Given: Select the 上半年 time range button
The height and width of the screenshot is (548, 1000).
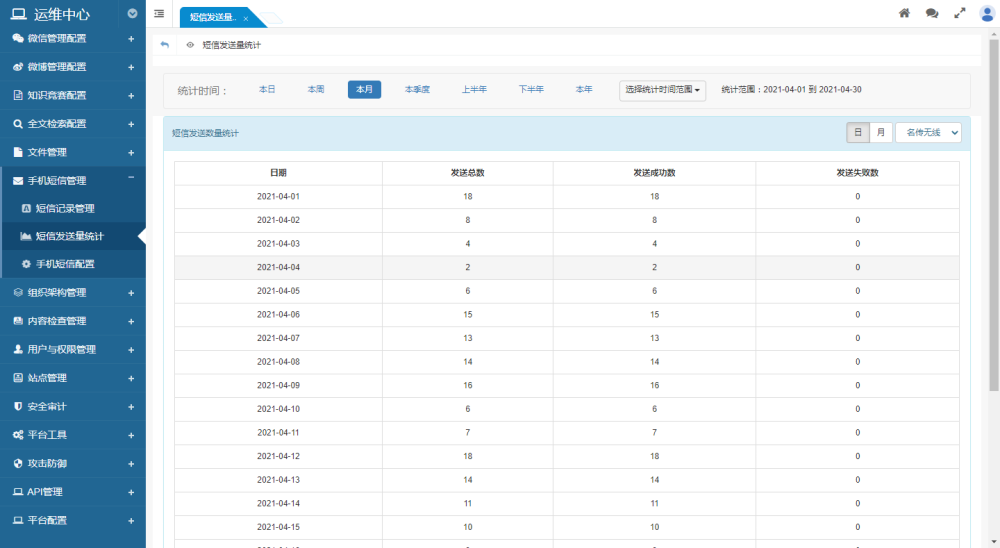Looking at the screenshot, I should tap(474, 89).
